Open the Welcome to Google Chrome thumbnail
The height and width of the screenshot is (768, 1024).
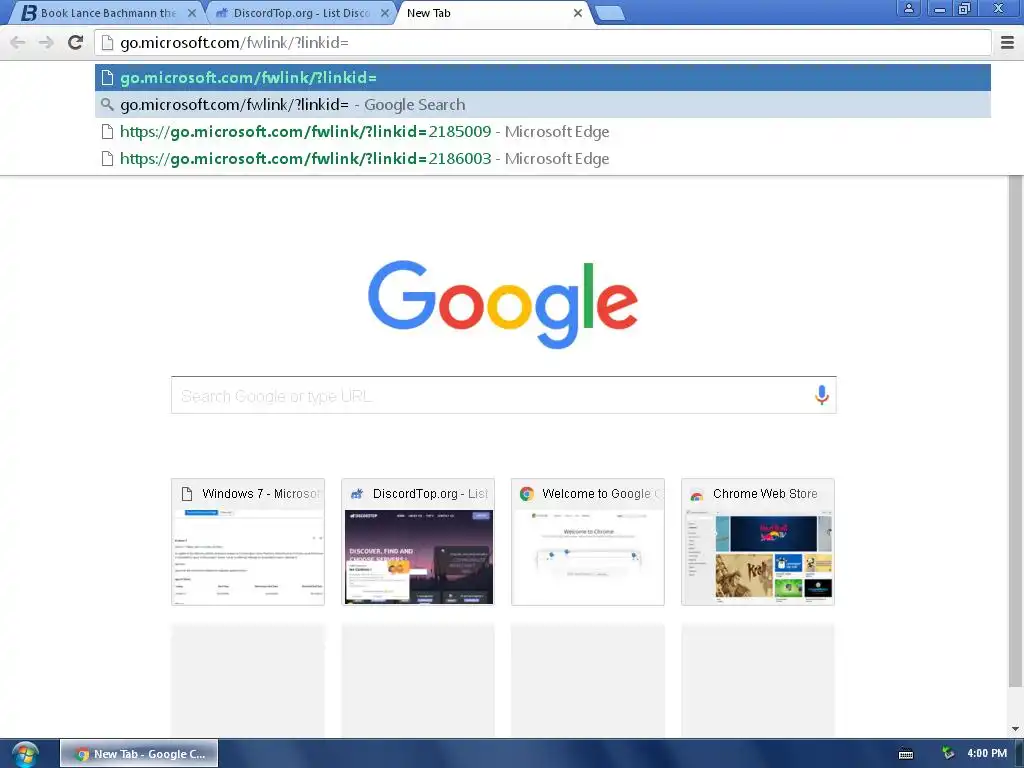click(x=588, y=542)
